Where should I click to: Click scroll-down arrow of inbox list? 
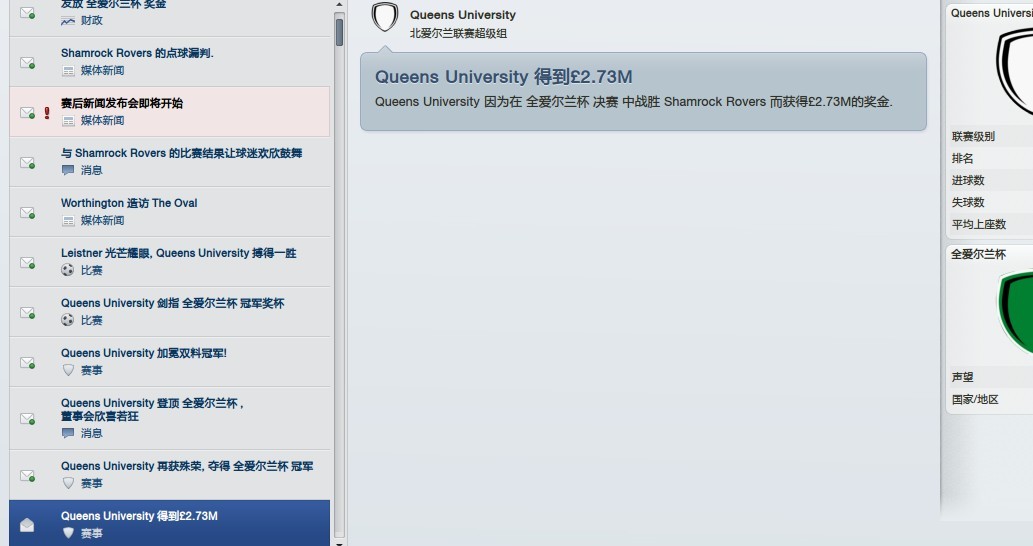point(339,543)
